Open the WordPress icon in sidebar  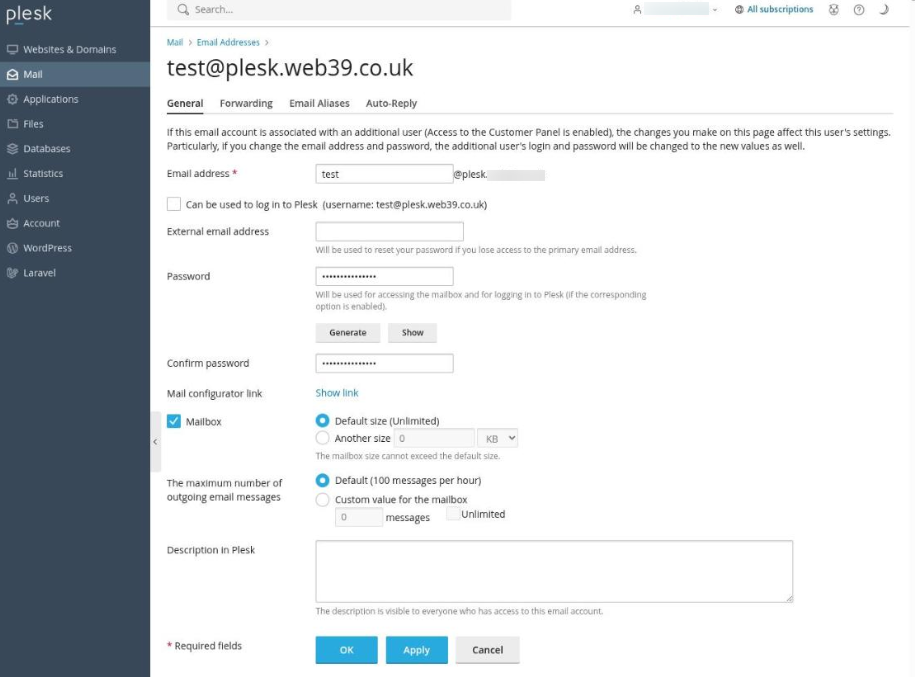click(12, 248)
